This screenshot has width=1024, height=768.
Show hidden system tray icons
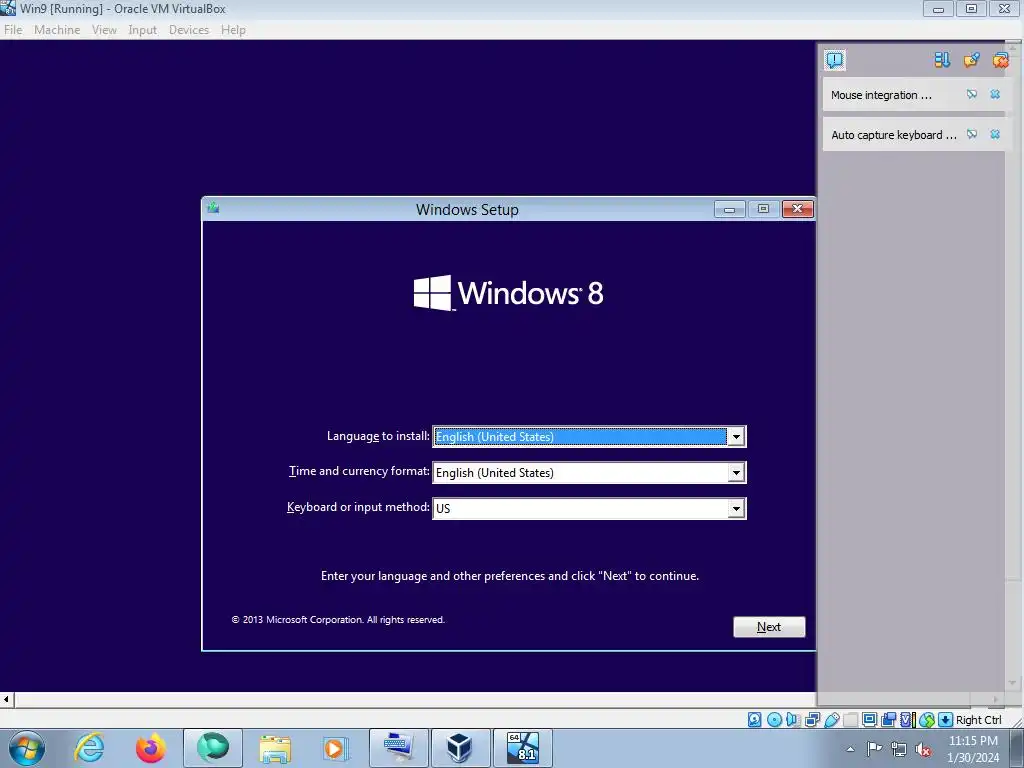click(850, 749)
